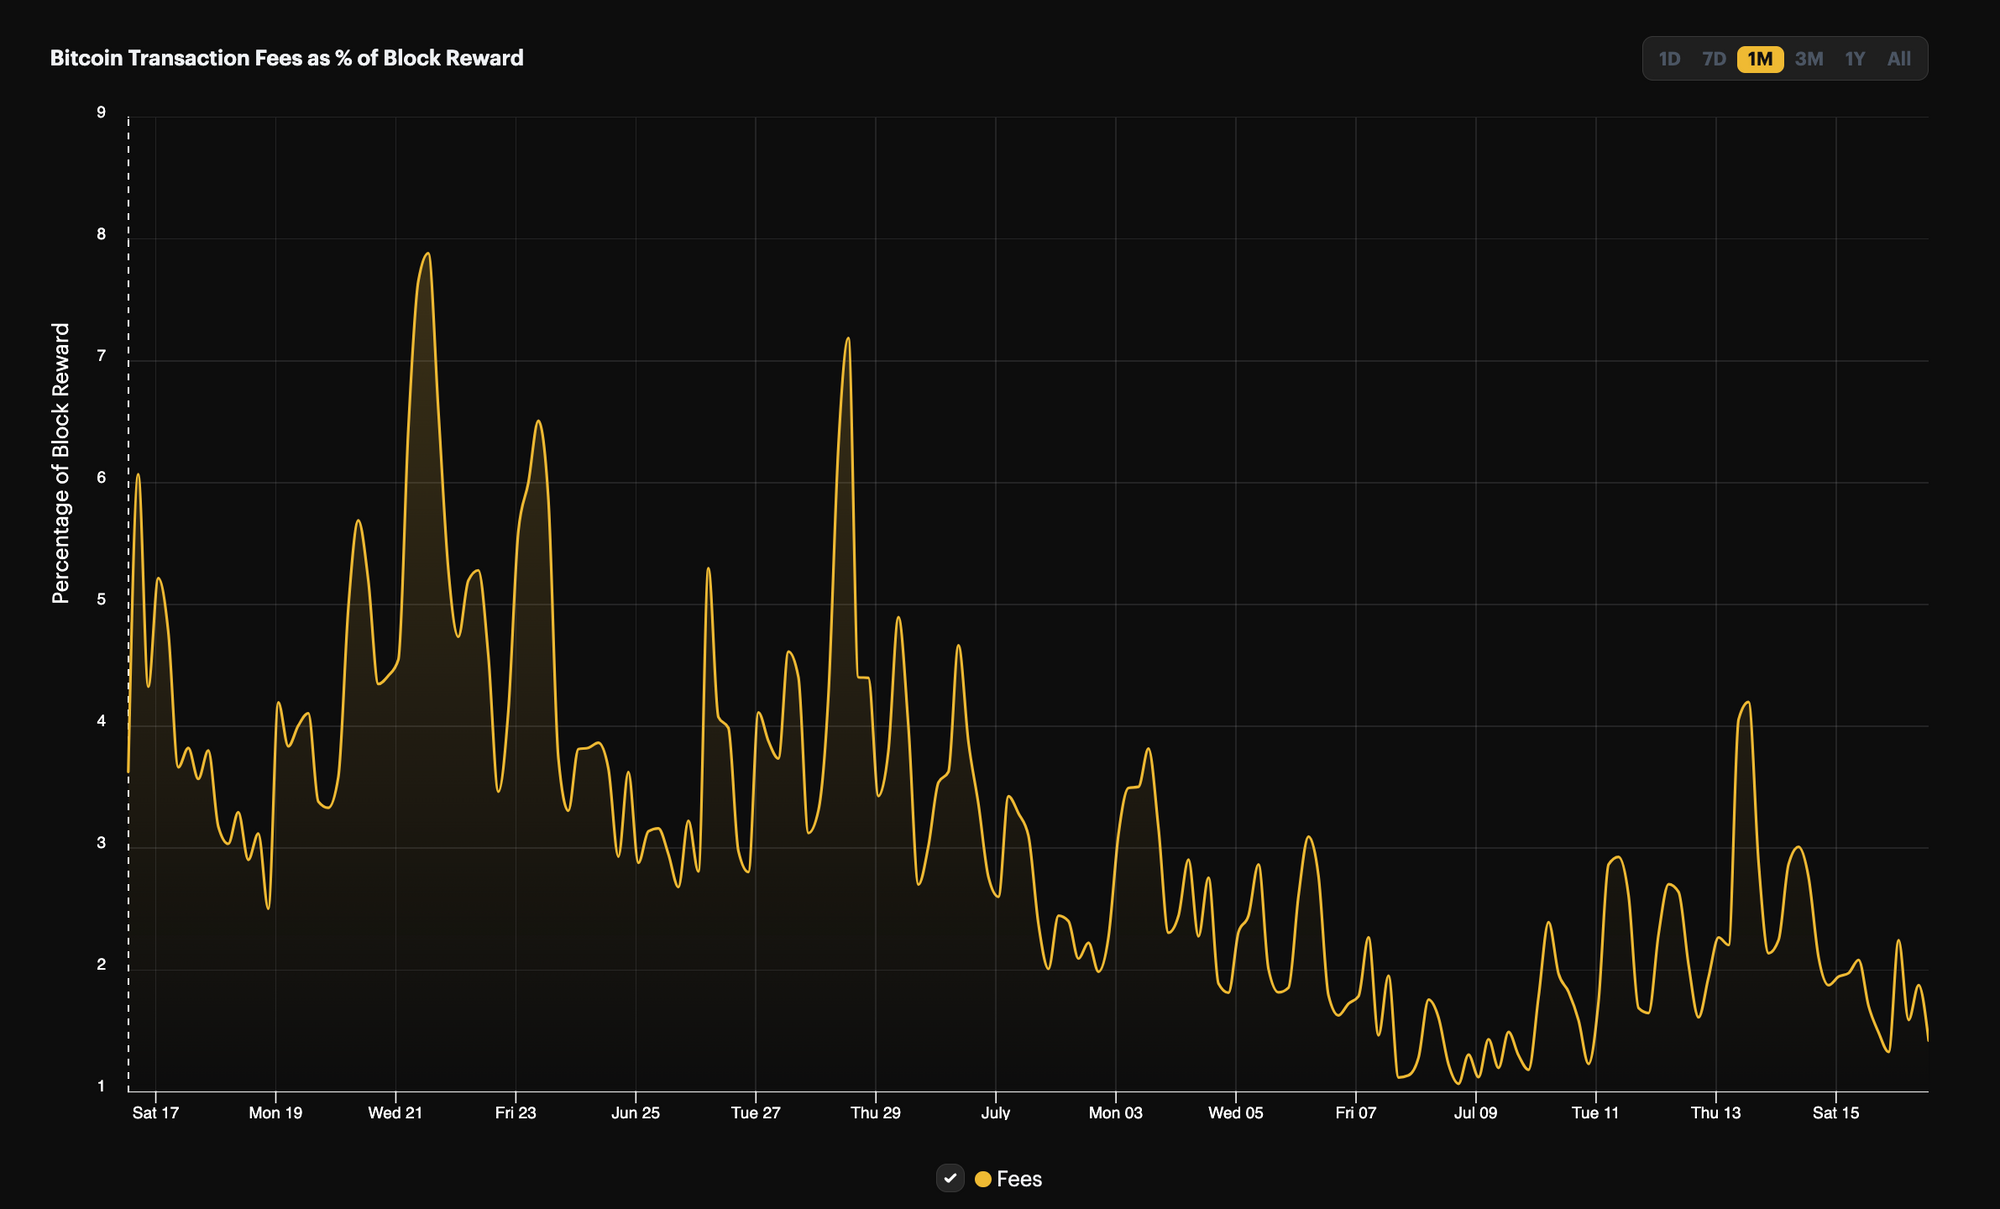2000x1209 pixels.
Task: Click the Thu 13 date label
Action: [x=1716, y=1113]
